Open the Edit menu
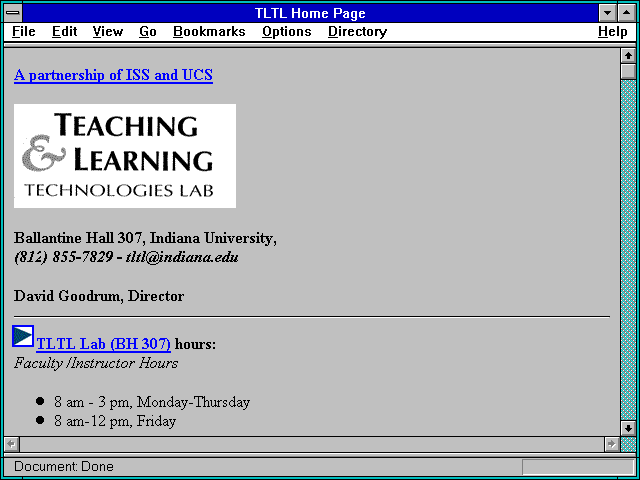Screen dimensions: 640x480 tap(64, 32)
